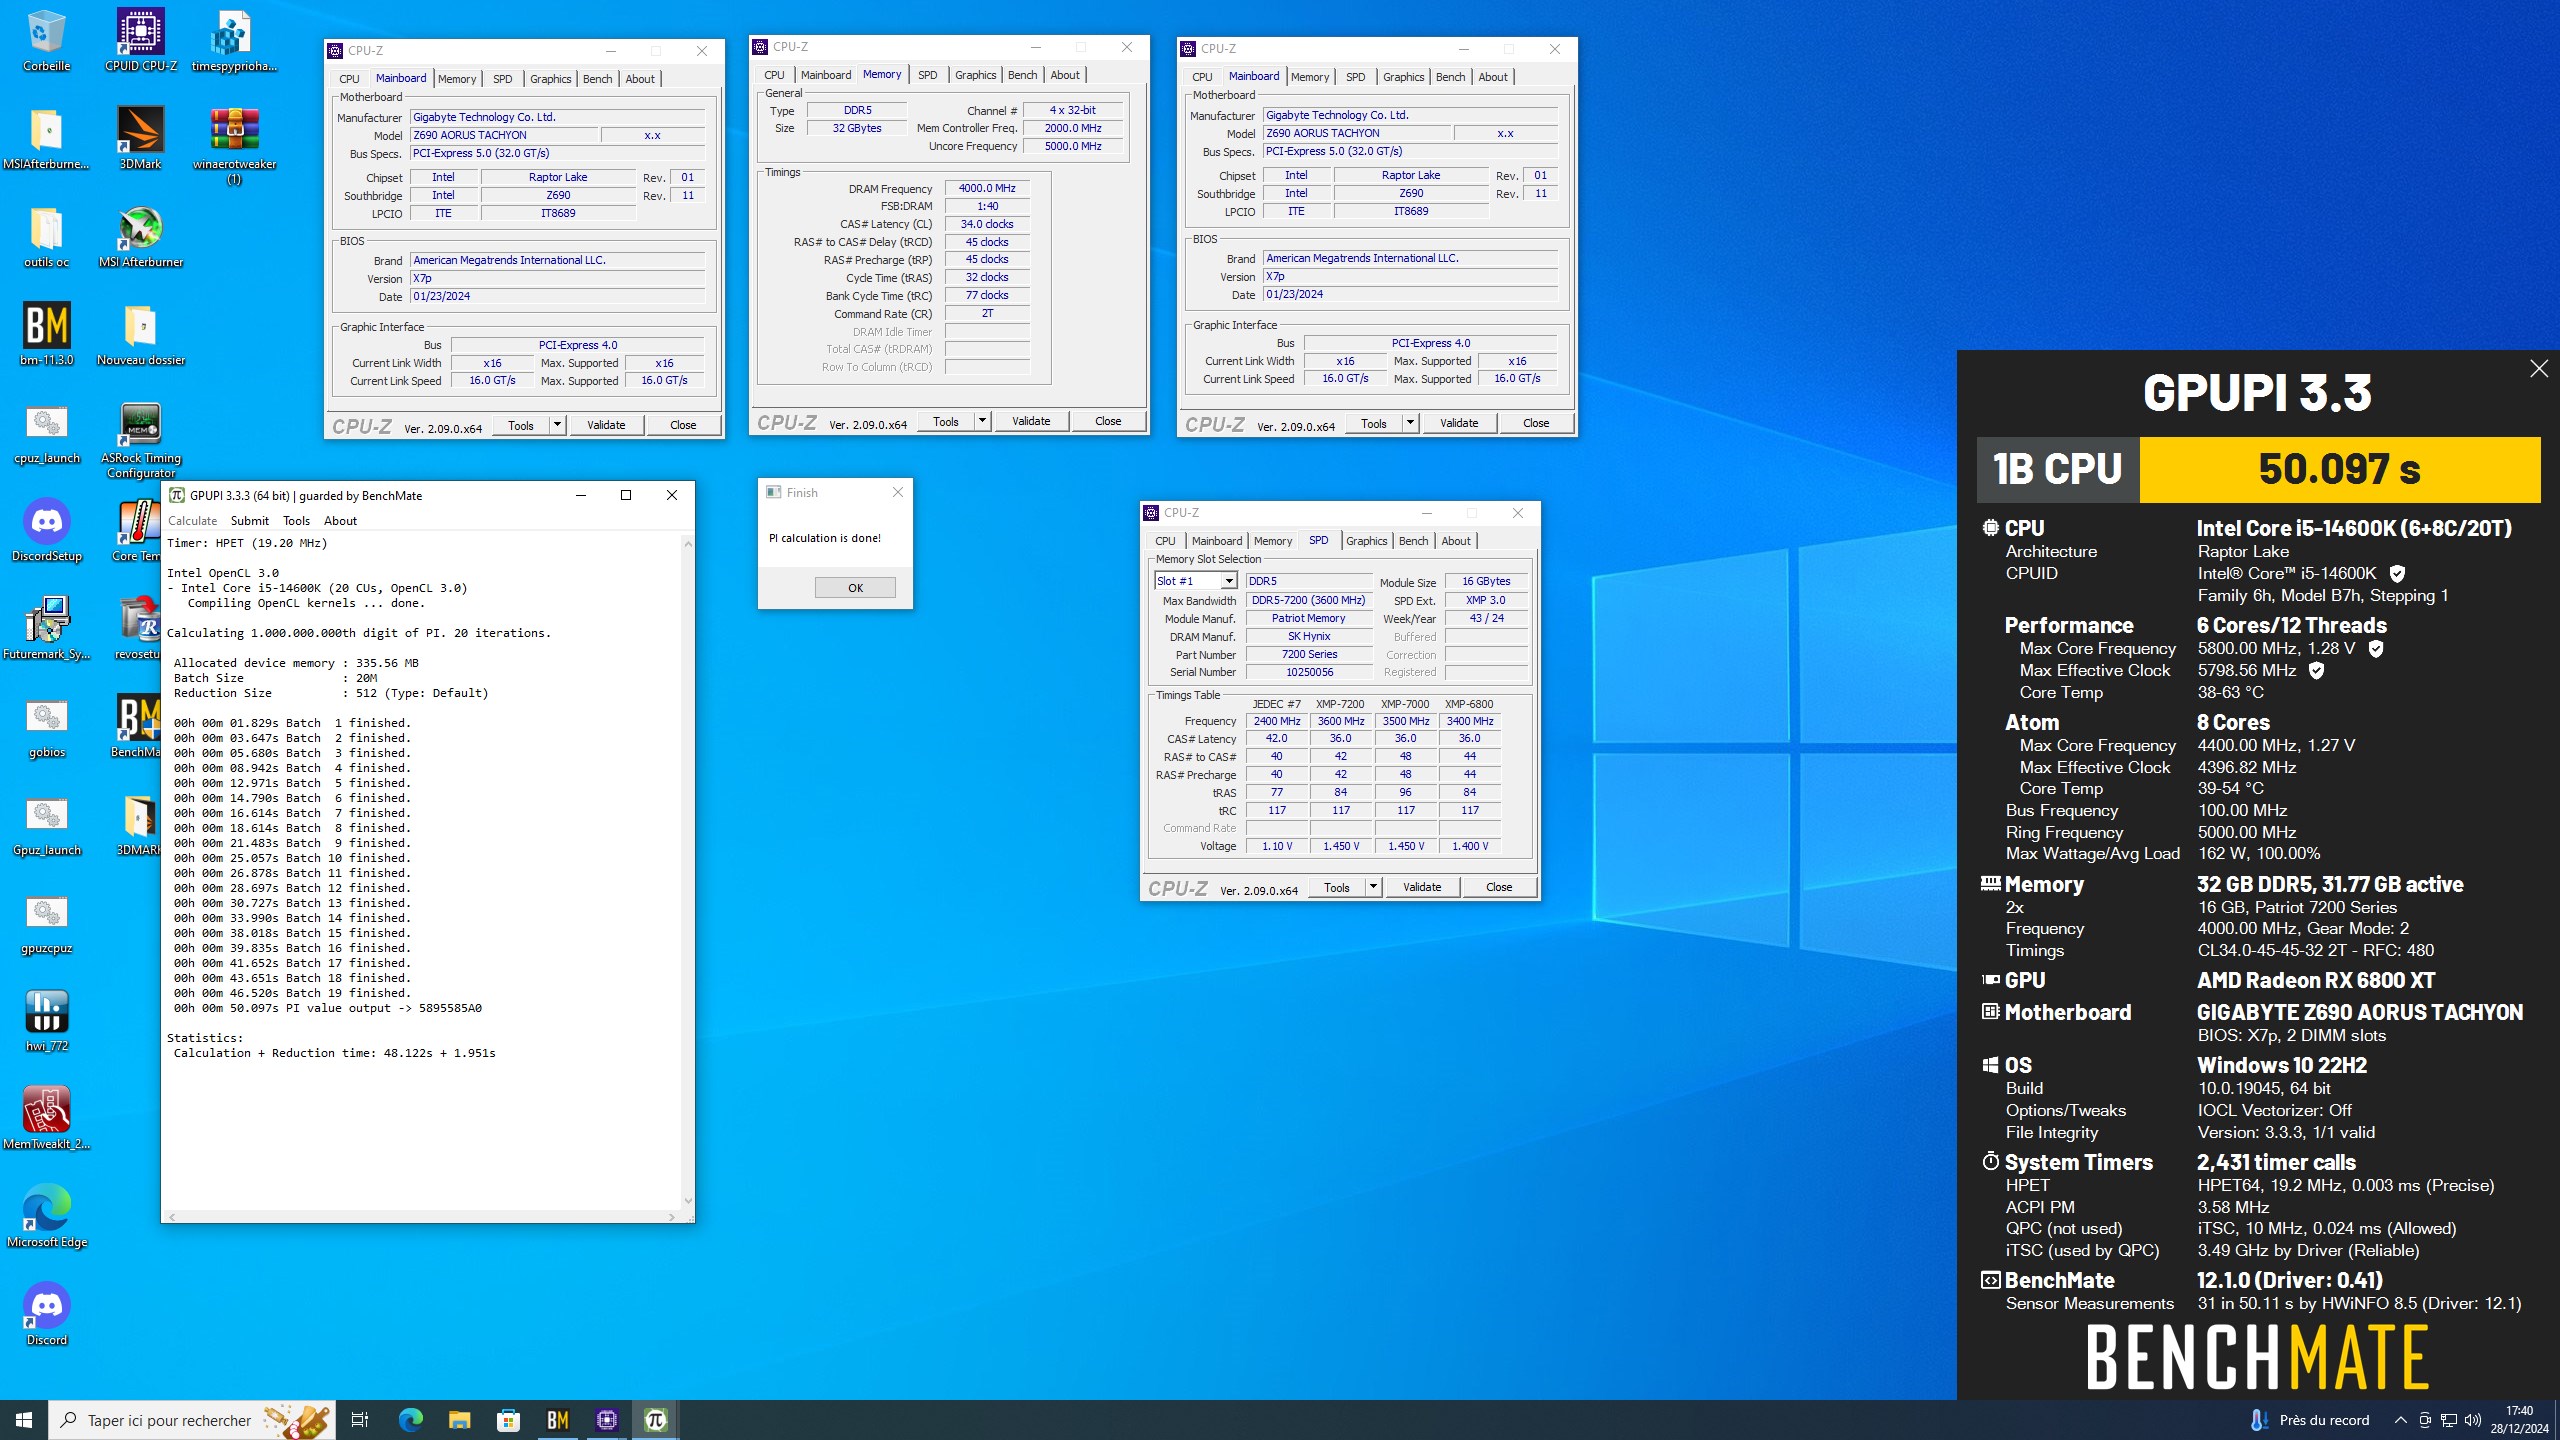Click OK in the Finish dialog
The image size is (2560, 1440).
tap(855, 588)
